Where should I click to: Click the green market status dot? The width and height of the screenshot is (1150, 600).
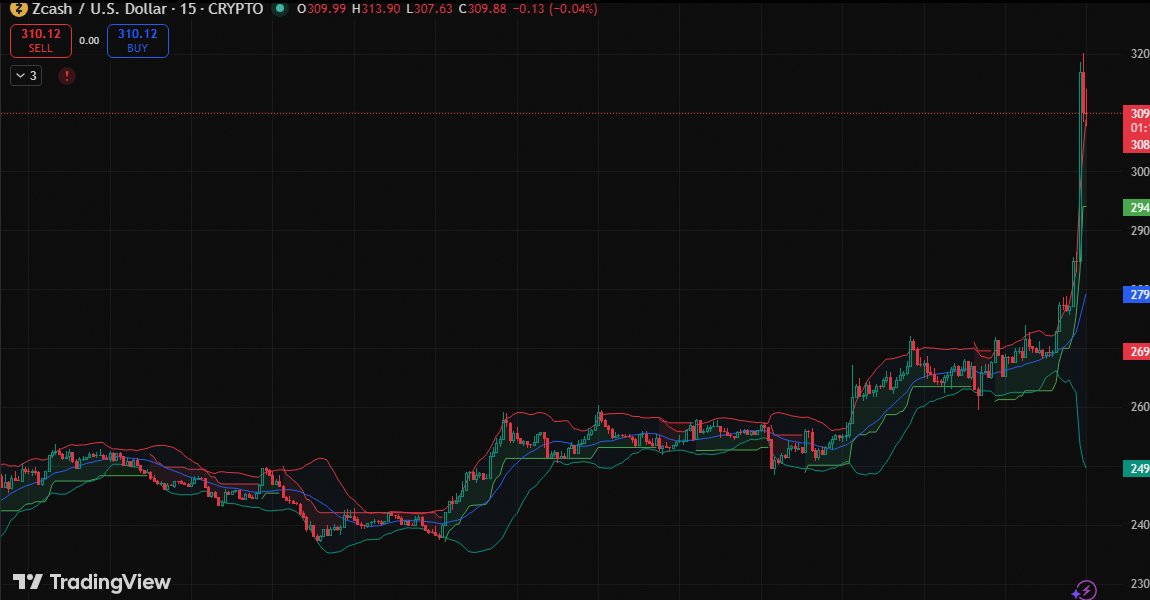coord(278,9)
